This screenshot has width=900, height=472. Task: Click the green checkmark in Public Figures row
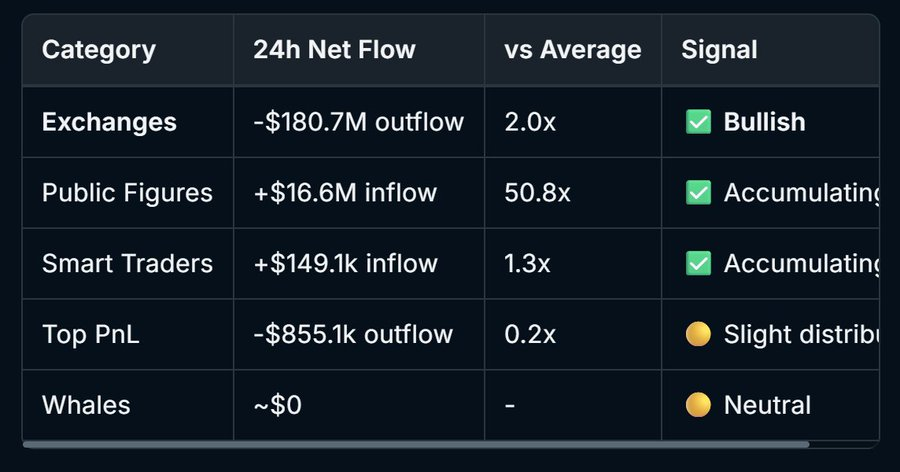698,193
